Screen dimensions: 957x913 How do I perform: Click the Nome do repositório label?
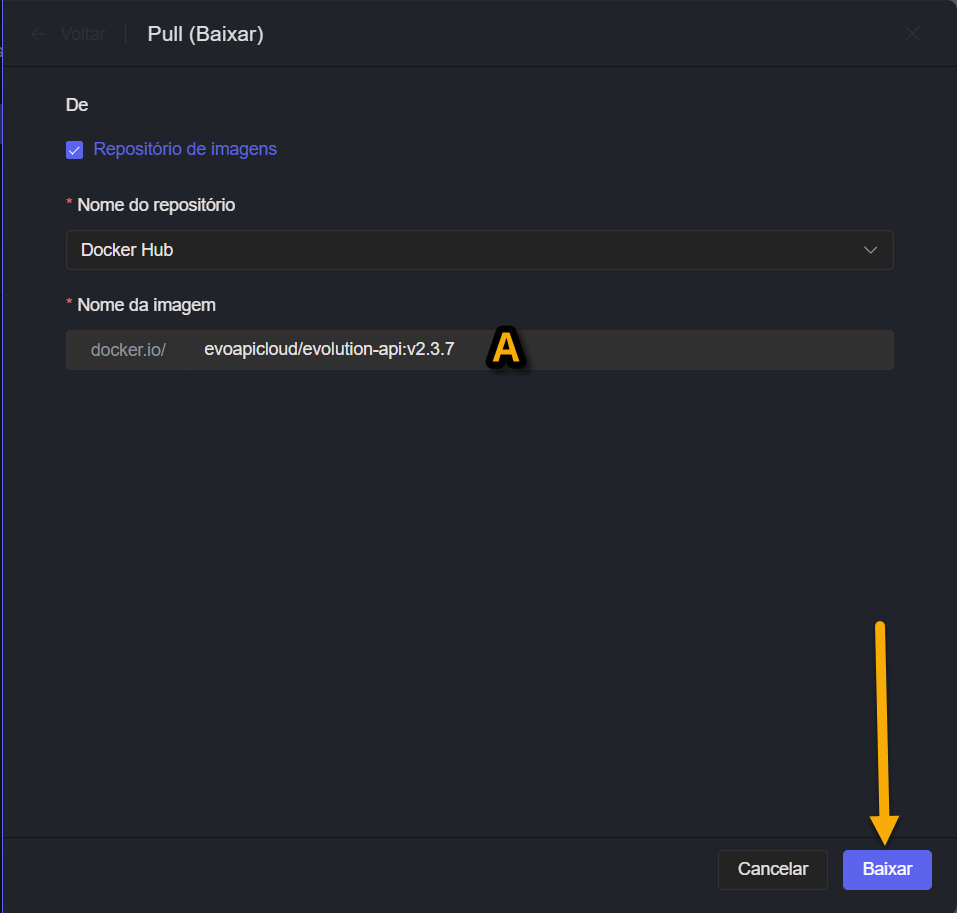[156, 205]
